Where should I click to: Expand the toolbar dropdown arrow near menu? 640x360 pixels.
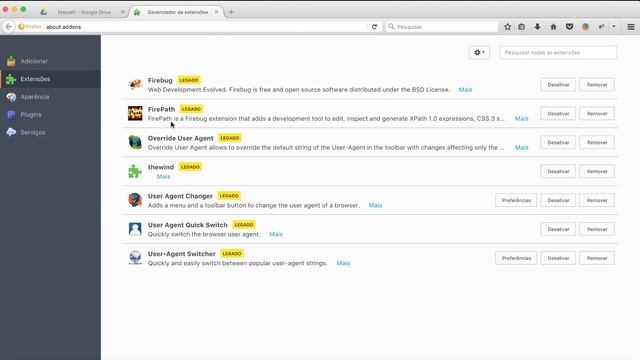tap(613, 27)
